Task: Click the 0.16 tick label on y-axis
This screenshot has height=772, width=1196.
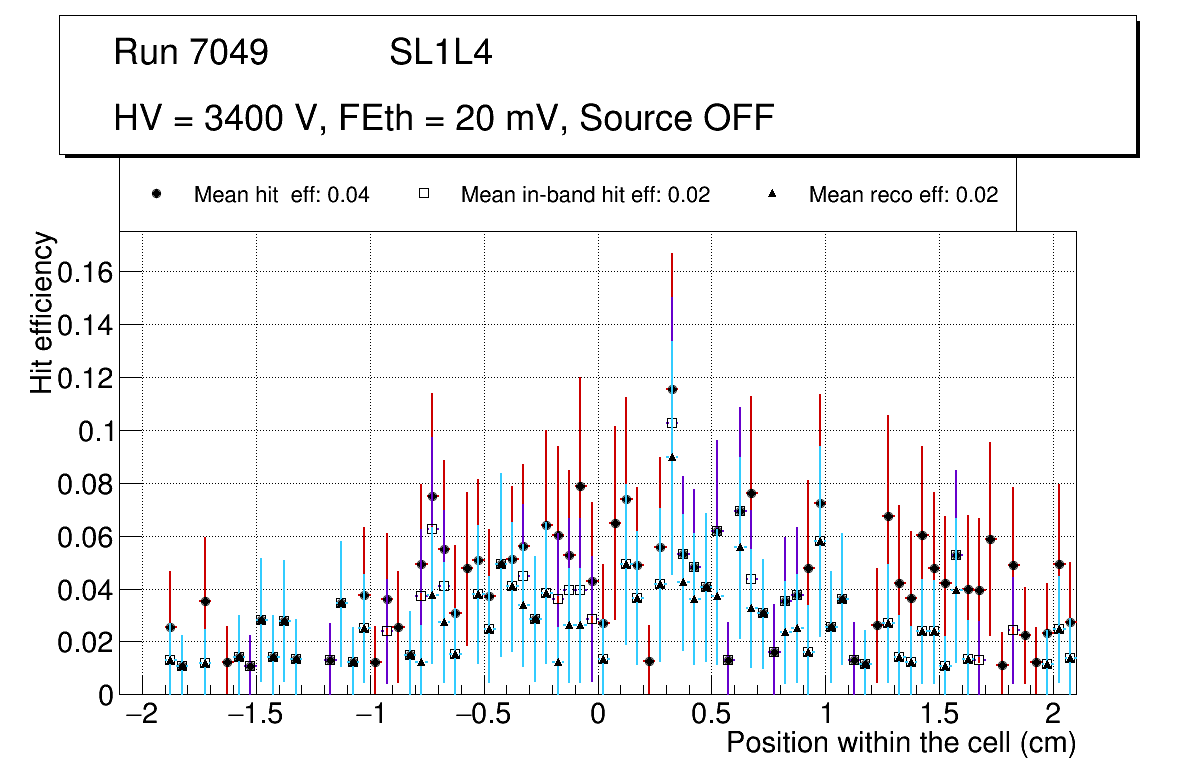Action: 85,271
